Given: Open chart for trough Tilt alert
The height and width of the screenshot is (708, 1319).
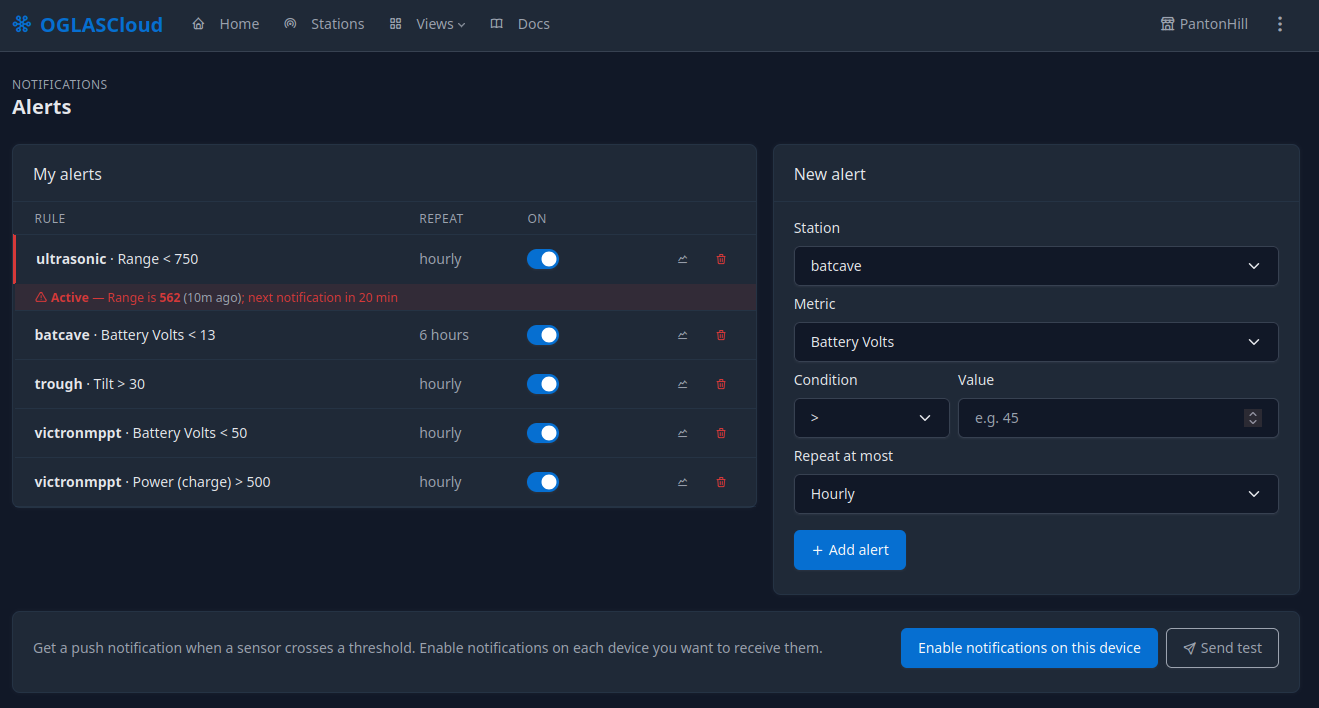Looking at the screenshot, I should 683,384.
